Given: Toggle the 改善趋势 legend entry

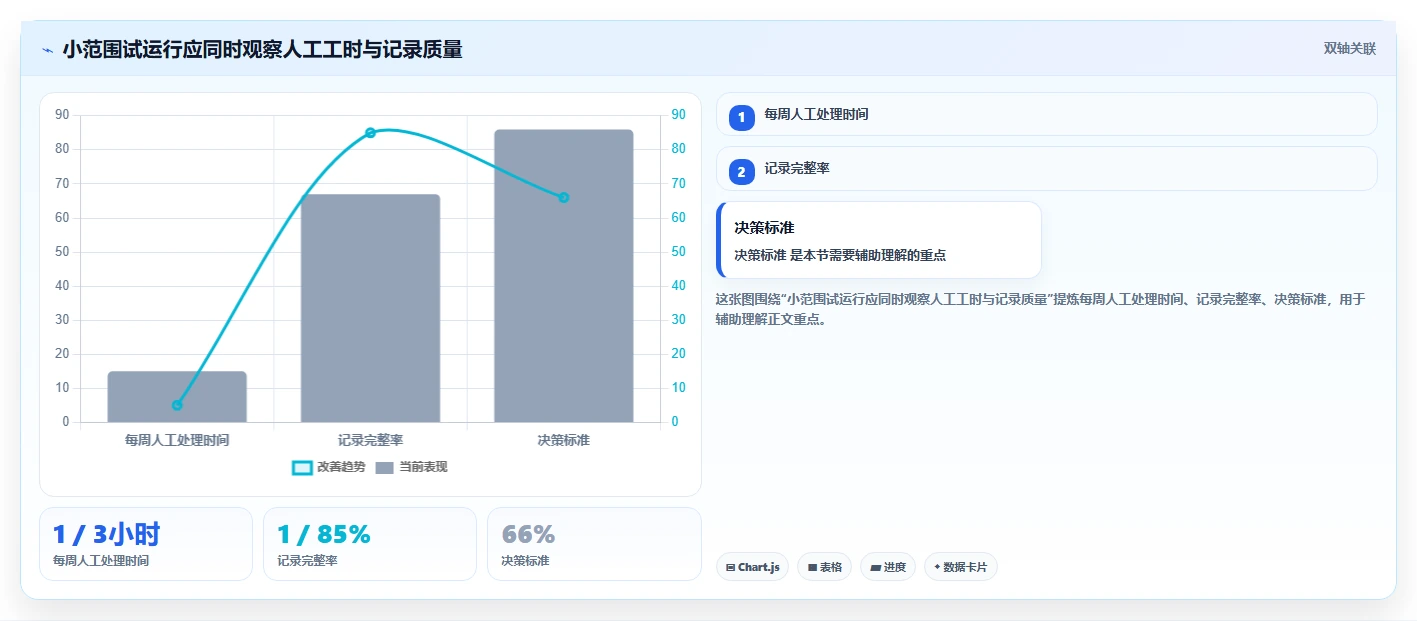Looking at the screenshot, I should pyautogui.click(x=328, y=467).
